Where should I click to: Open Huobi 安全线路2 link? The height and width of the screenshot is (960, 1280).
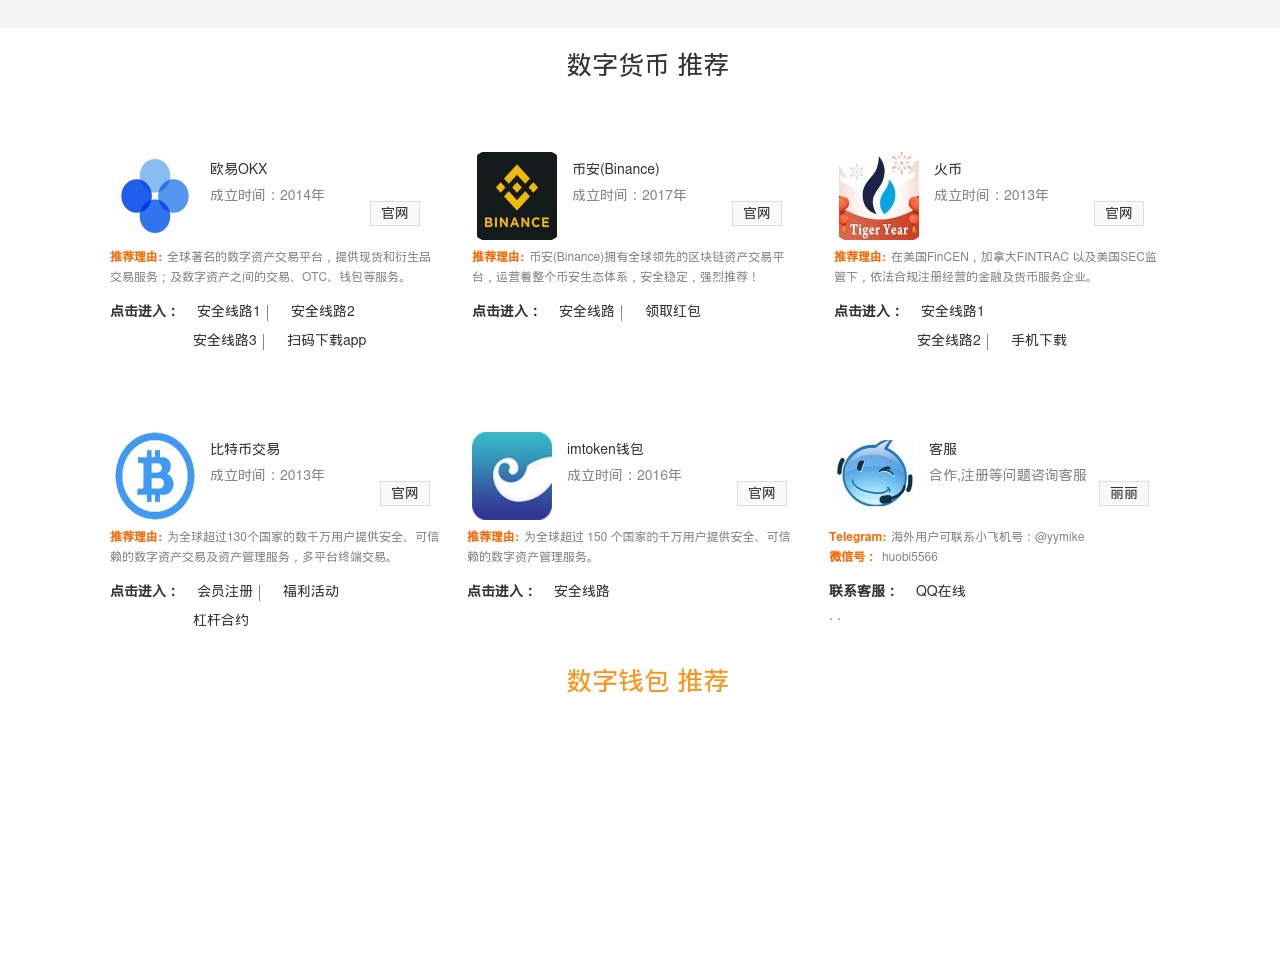(949, 340)
